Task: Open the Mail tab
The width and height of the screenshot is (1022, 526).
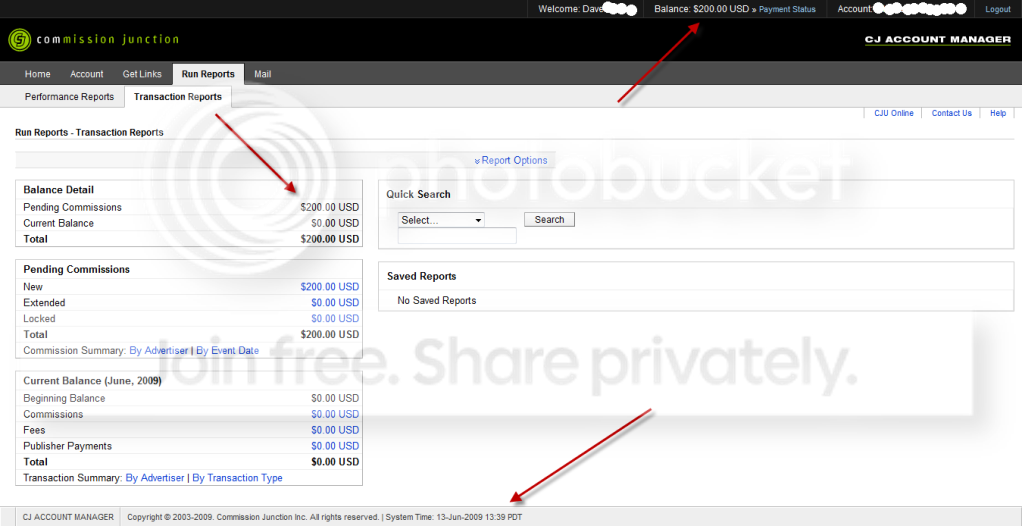Action: pyautogui.click(x=263, y=74)
